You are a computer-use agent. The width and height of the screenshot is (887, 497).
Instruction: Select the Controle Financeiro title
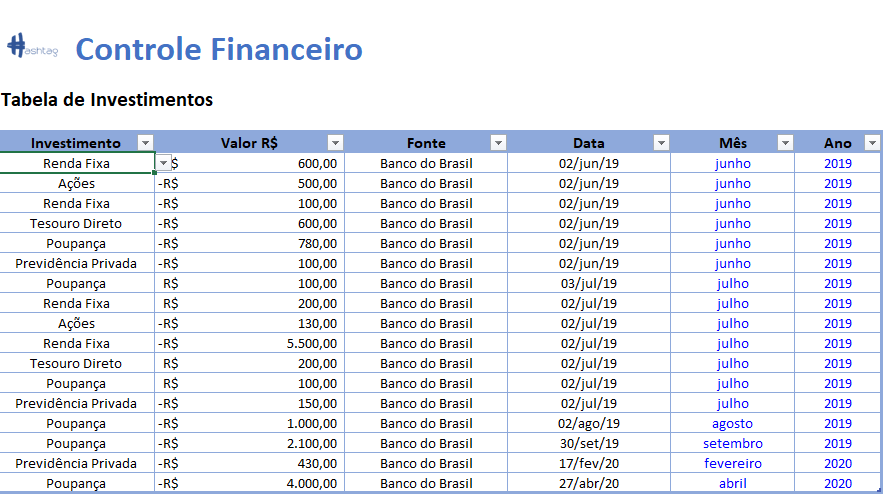(x=219, y=49)
